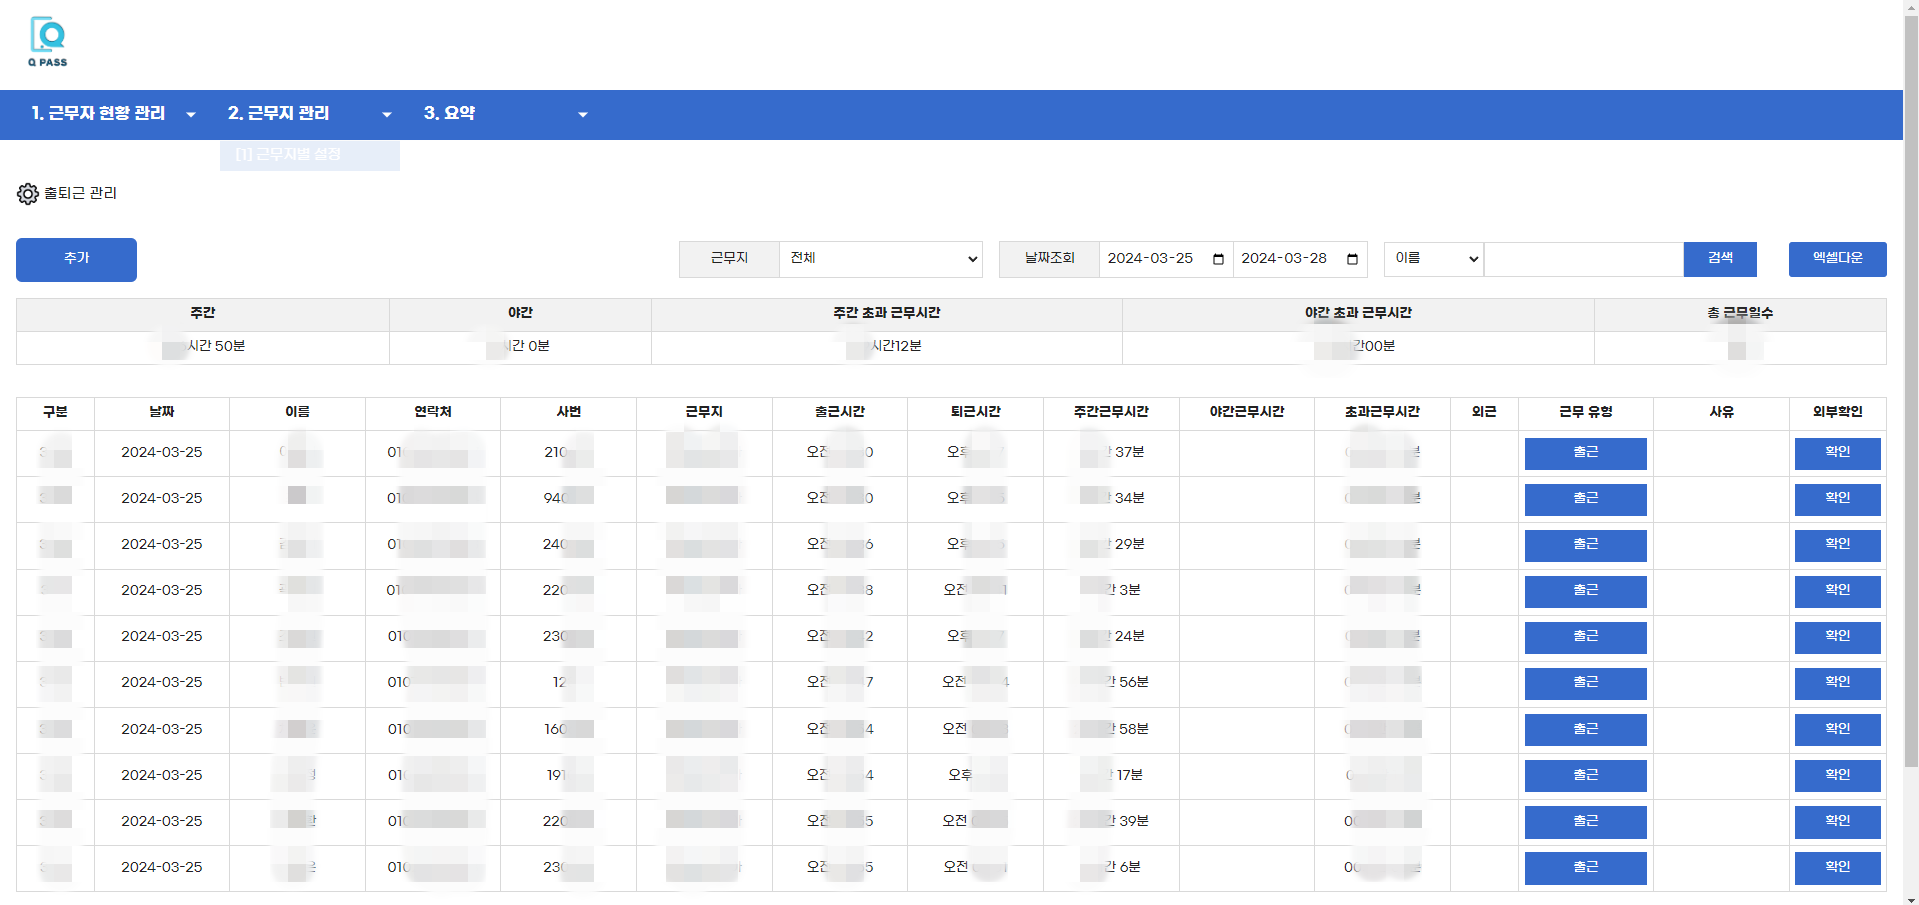Click the 날짜조회 label

click(1049, 259)
